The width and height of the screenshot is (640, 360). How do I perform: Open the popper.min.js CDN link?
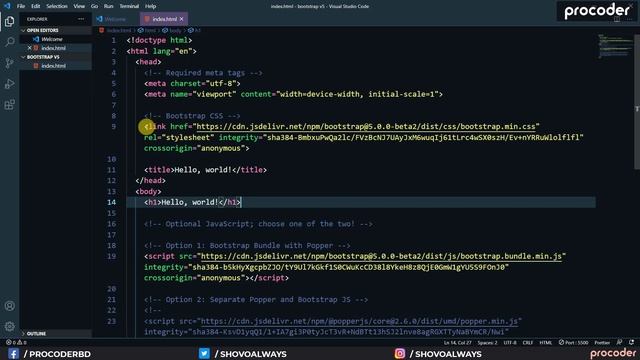point(359,321)
